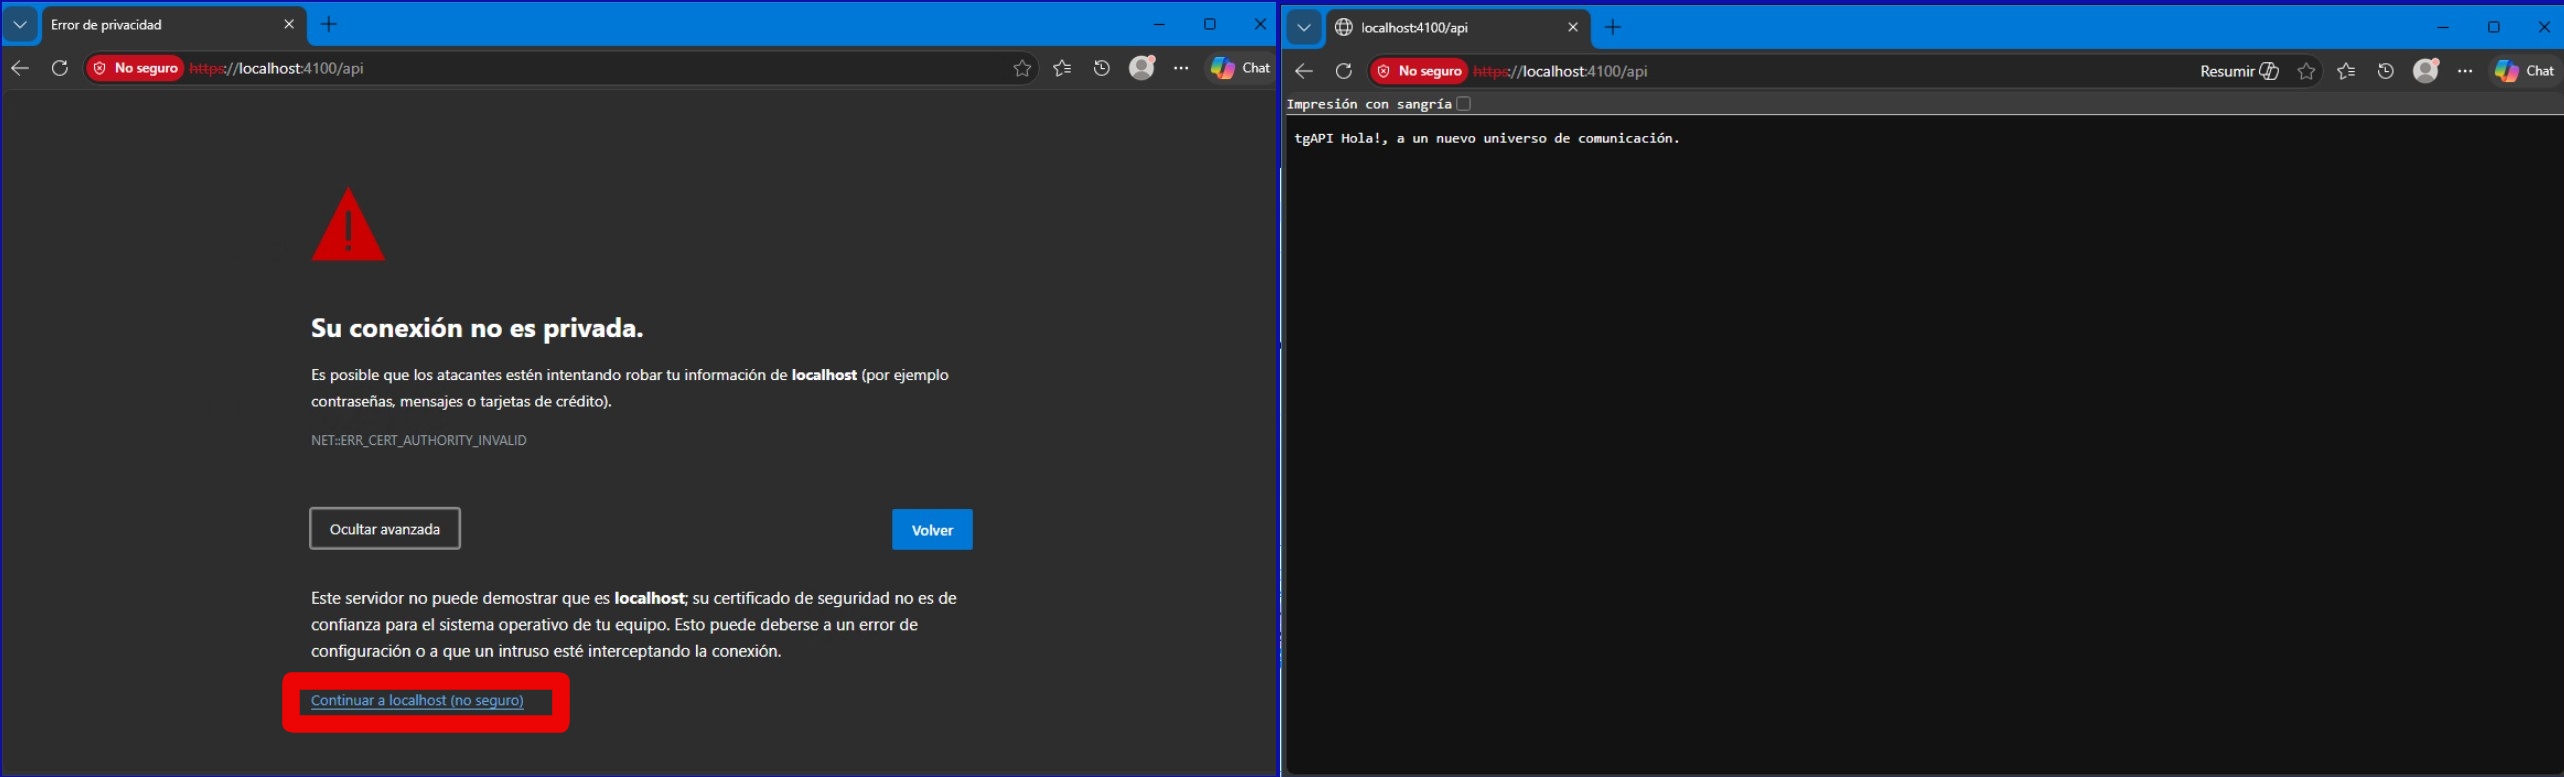Follow Continuar a localhost (no seguro) link

pos(417,700)
